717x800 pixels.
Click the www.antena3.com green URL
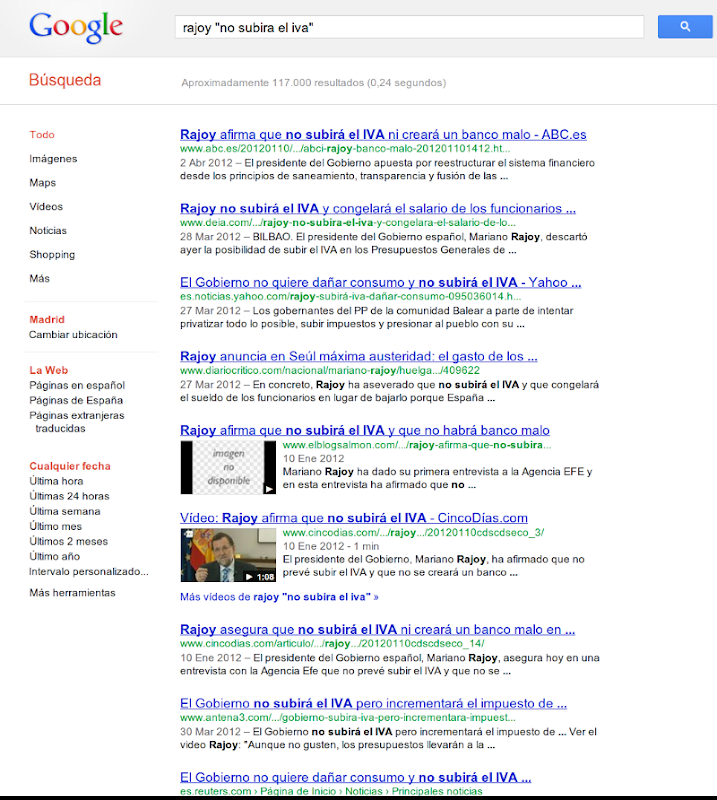(x=348, y=718)
